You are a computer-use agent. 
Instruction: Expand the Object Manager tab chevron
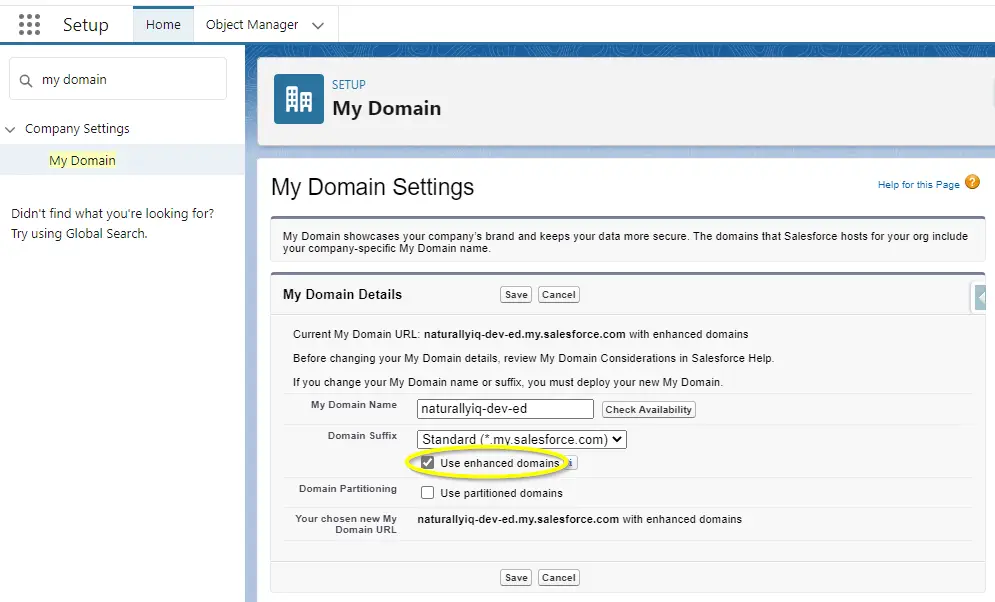pos(318,26)
